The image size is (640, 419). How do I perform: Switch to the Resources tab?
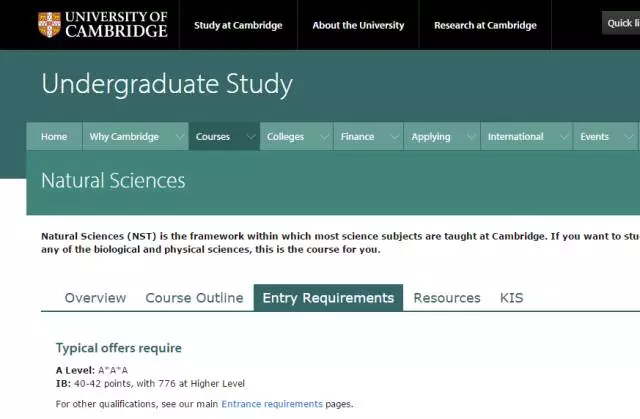[447, 298]
